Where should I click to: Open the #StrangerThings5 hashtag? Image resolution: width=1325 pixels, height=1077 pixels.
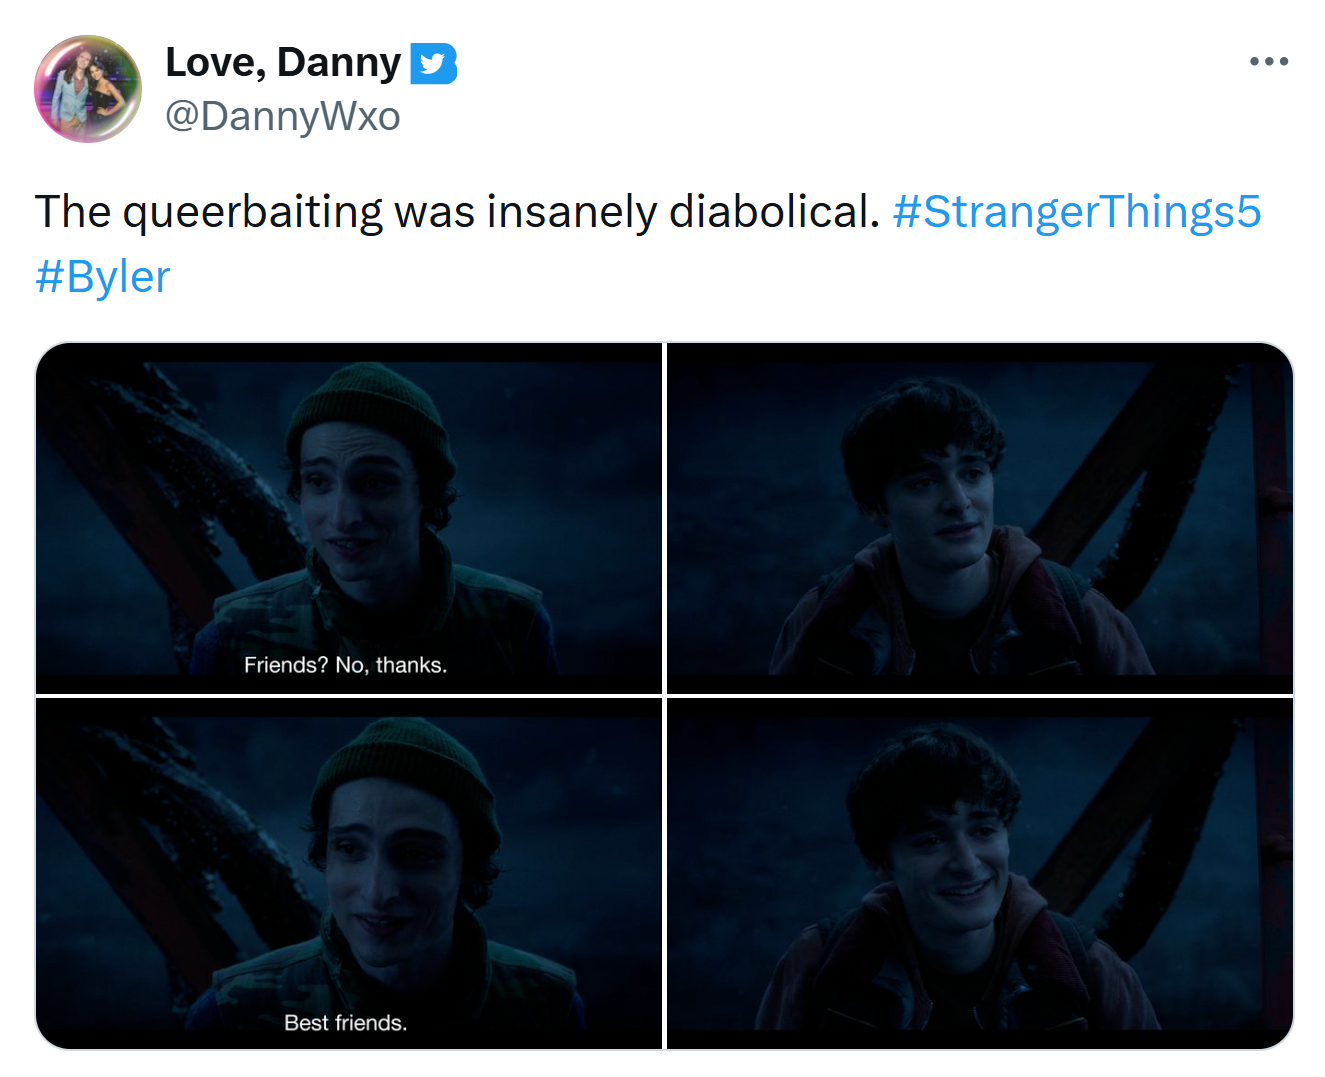pos(1076,212)
